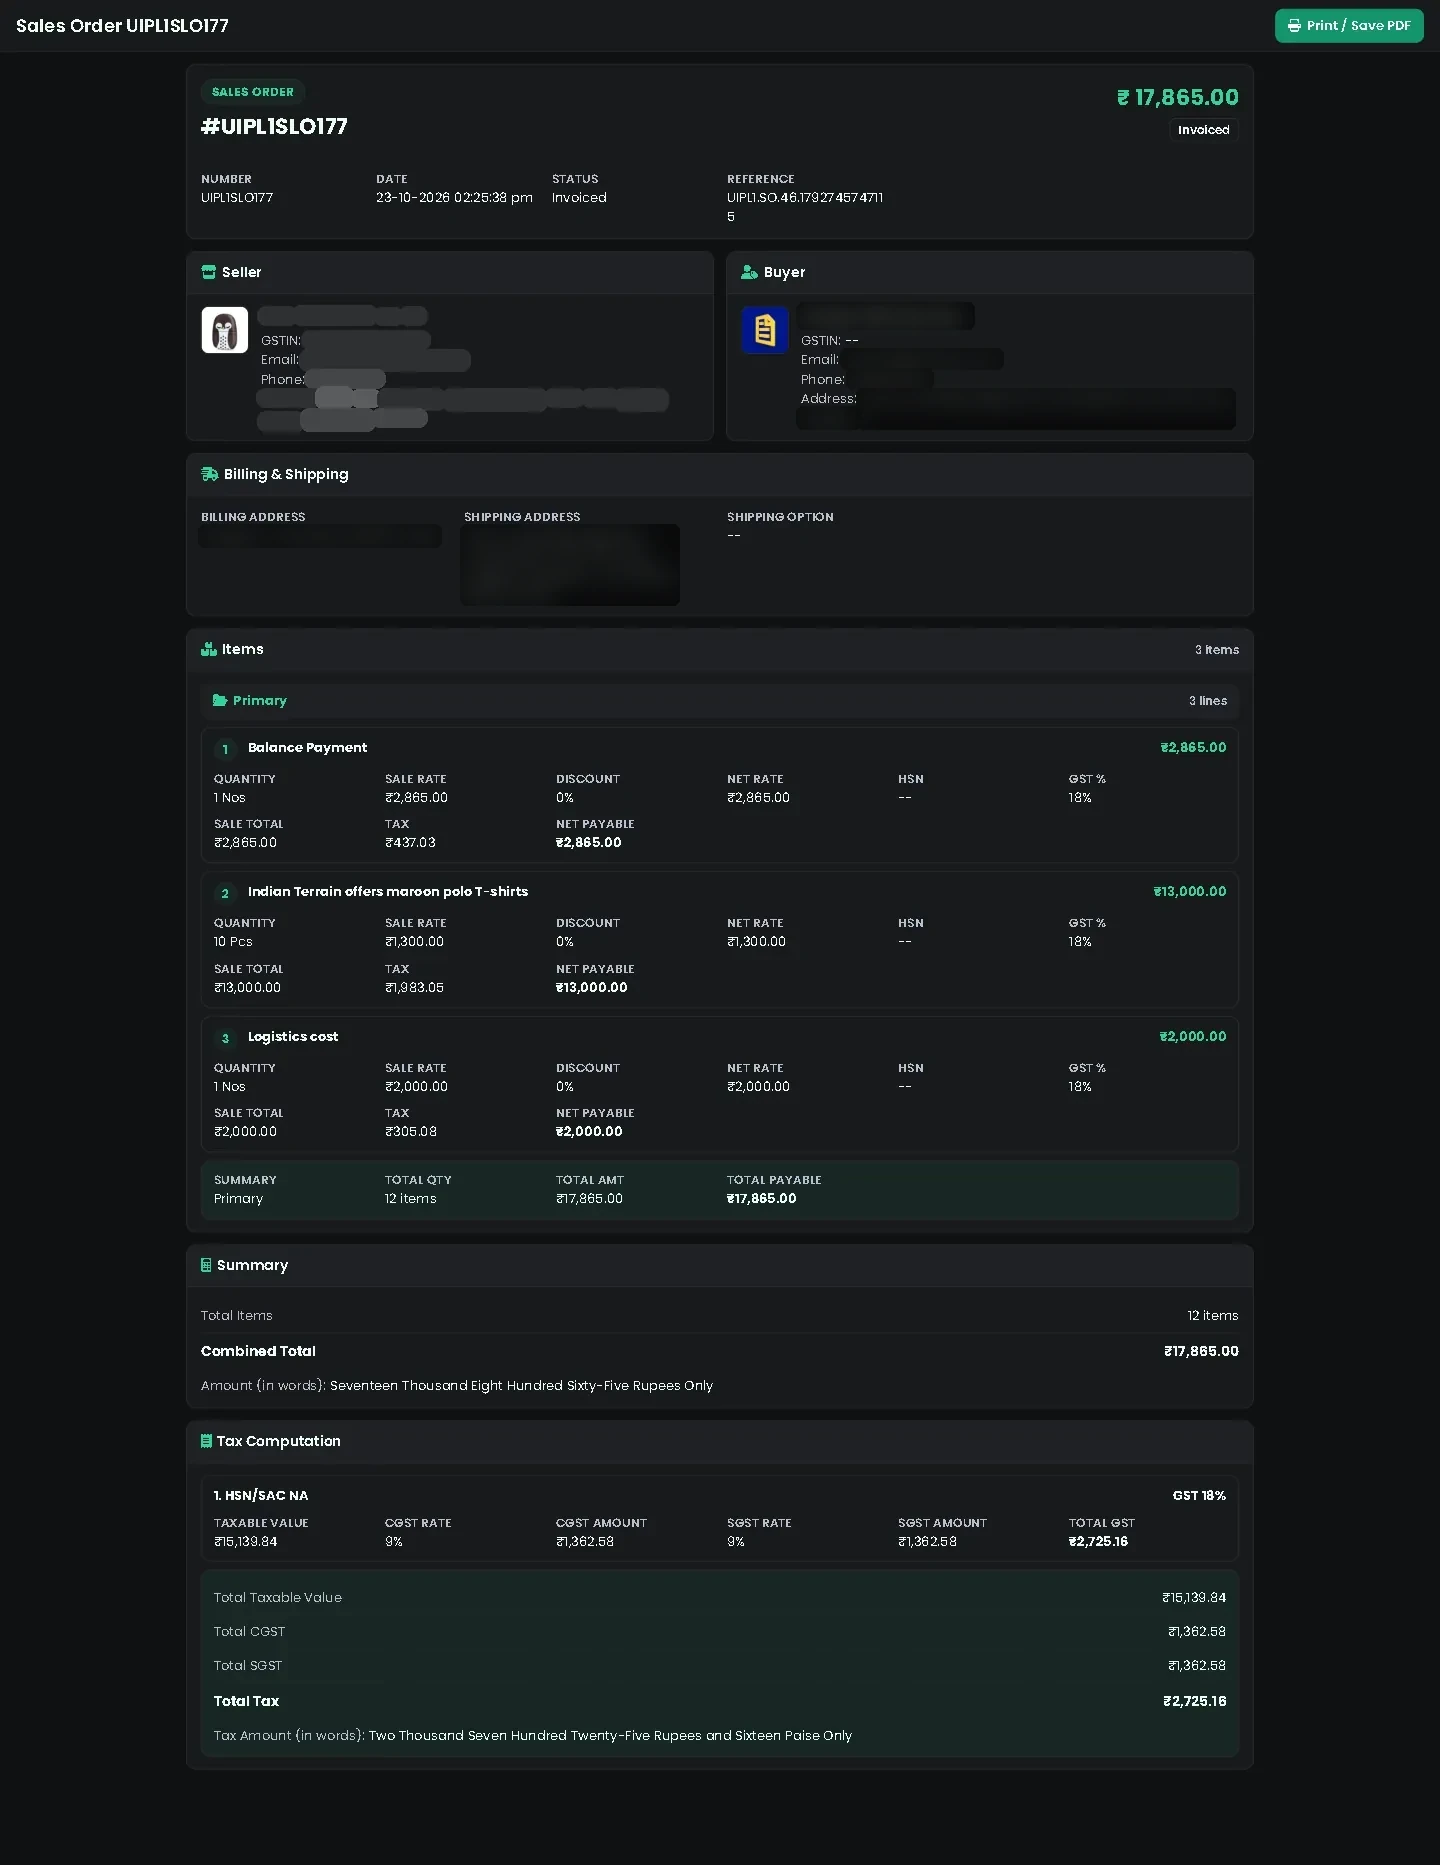Click the Combined Total ₹17,865.00 value
The width and height of the screenshot is (1440, 1865).
tap(1201, 1351)
